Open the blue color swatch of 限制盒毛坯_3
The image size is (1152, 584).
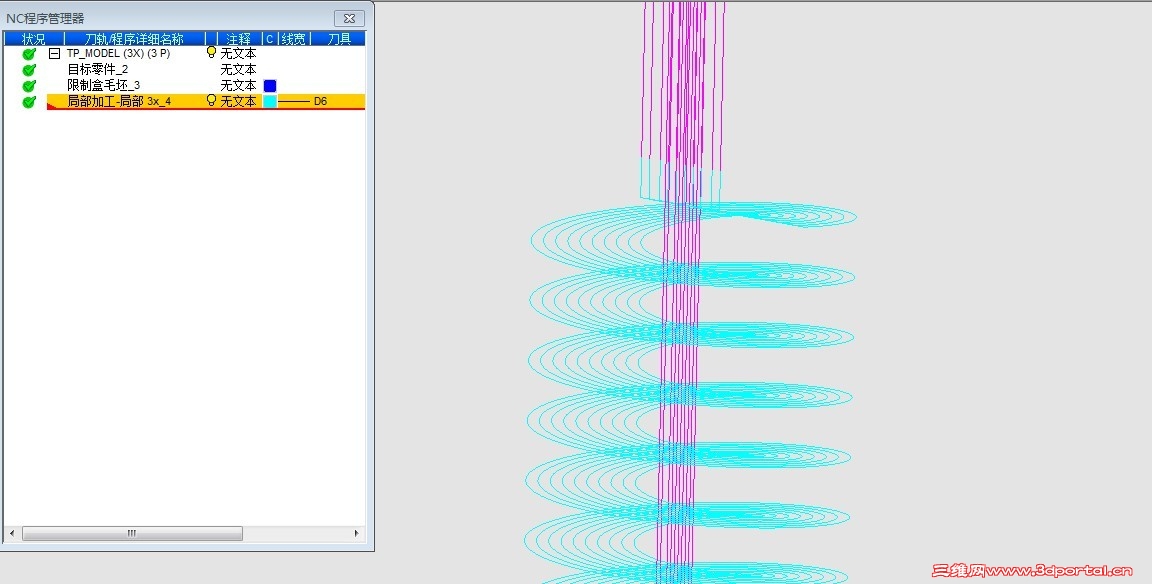point(270,86)
